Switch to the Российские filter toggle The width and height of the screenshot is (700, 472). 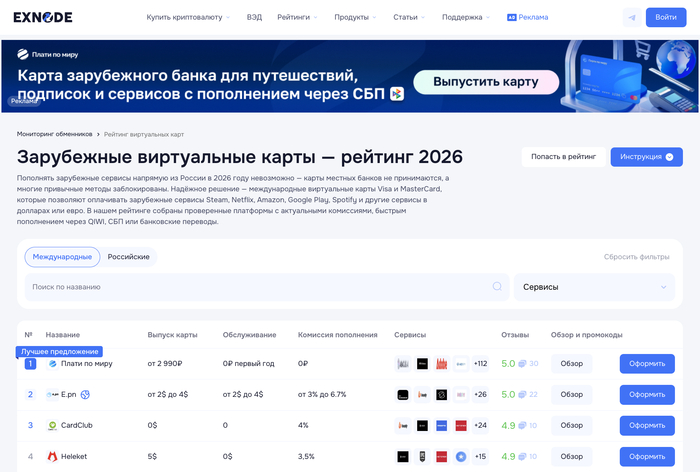point(128,257)
